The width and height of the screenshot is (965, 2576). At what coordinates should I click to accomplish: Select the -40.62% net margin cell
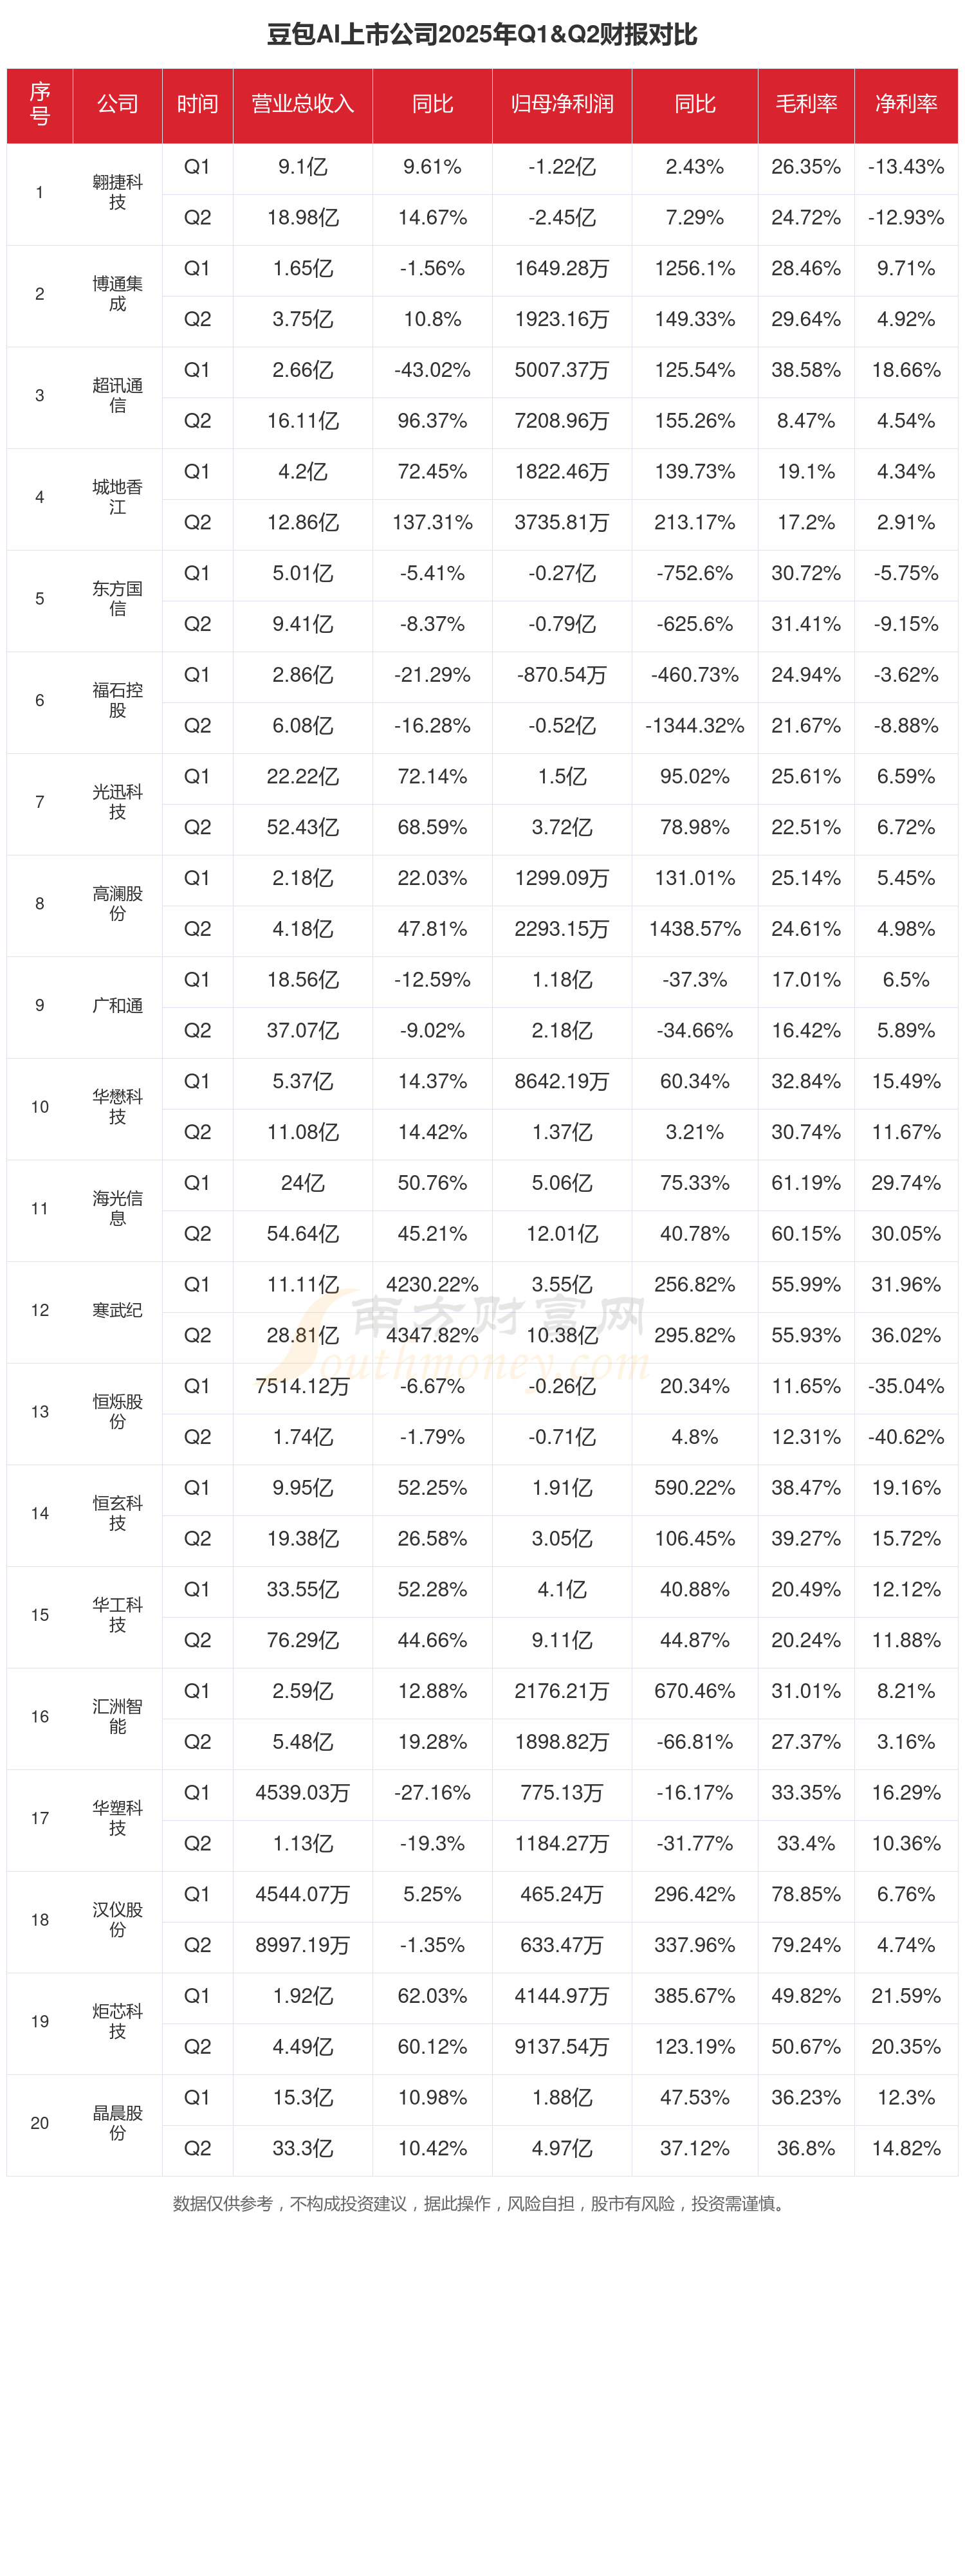(x=905, y=1437)
